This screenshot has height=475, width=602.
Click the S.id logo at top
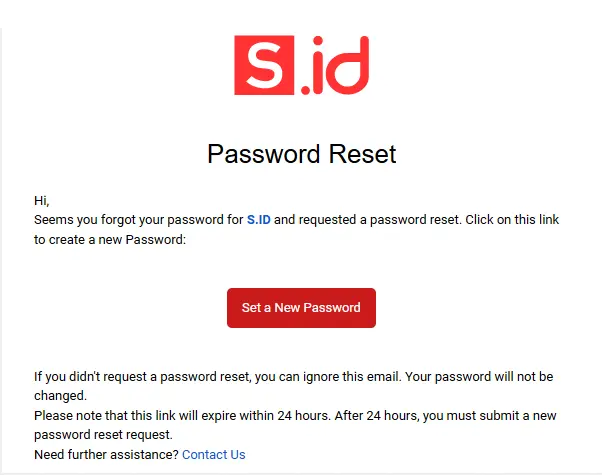(x=301, y=66)
